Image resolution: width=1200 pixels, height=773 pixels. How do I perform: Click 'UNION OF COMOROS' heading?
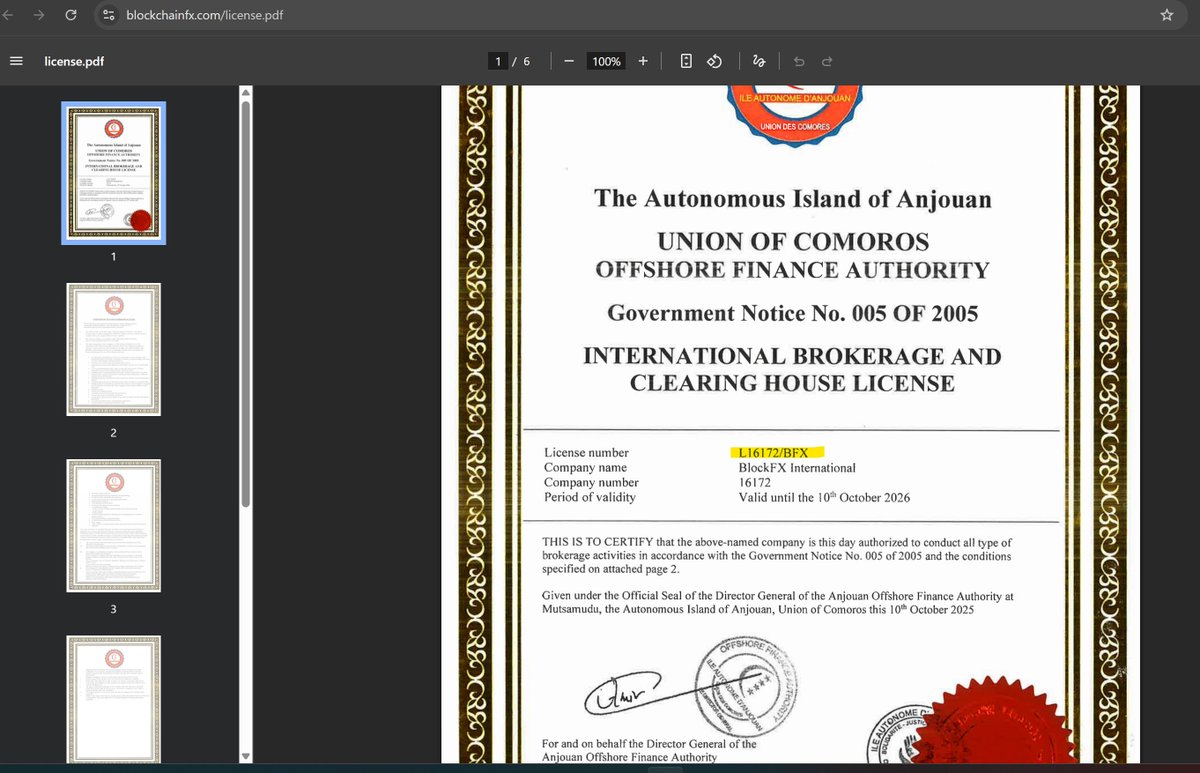pyautogui.click(x=793, y=242)
